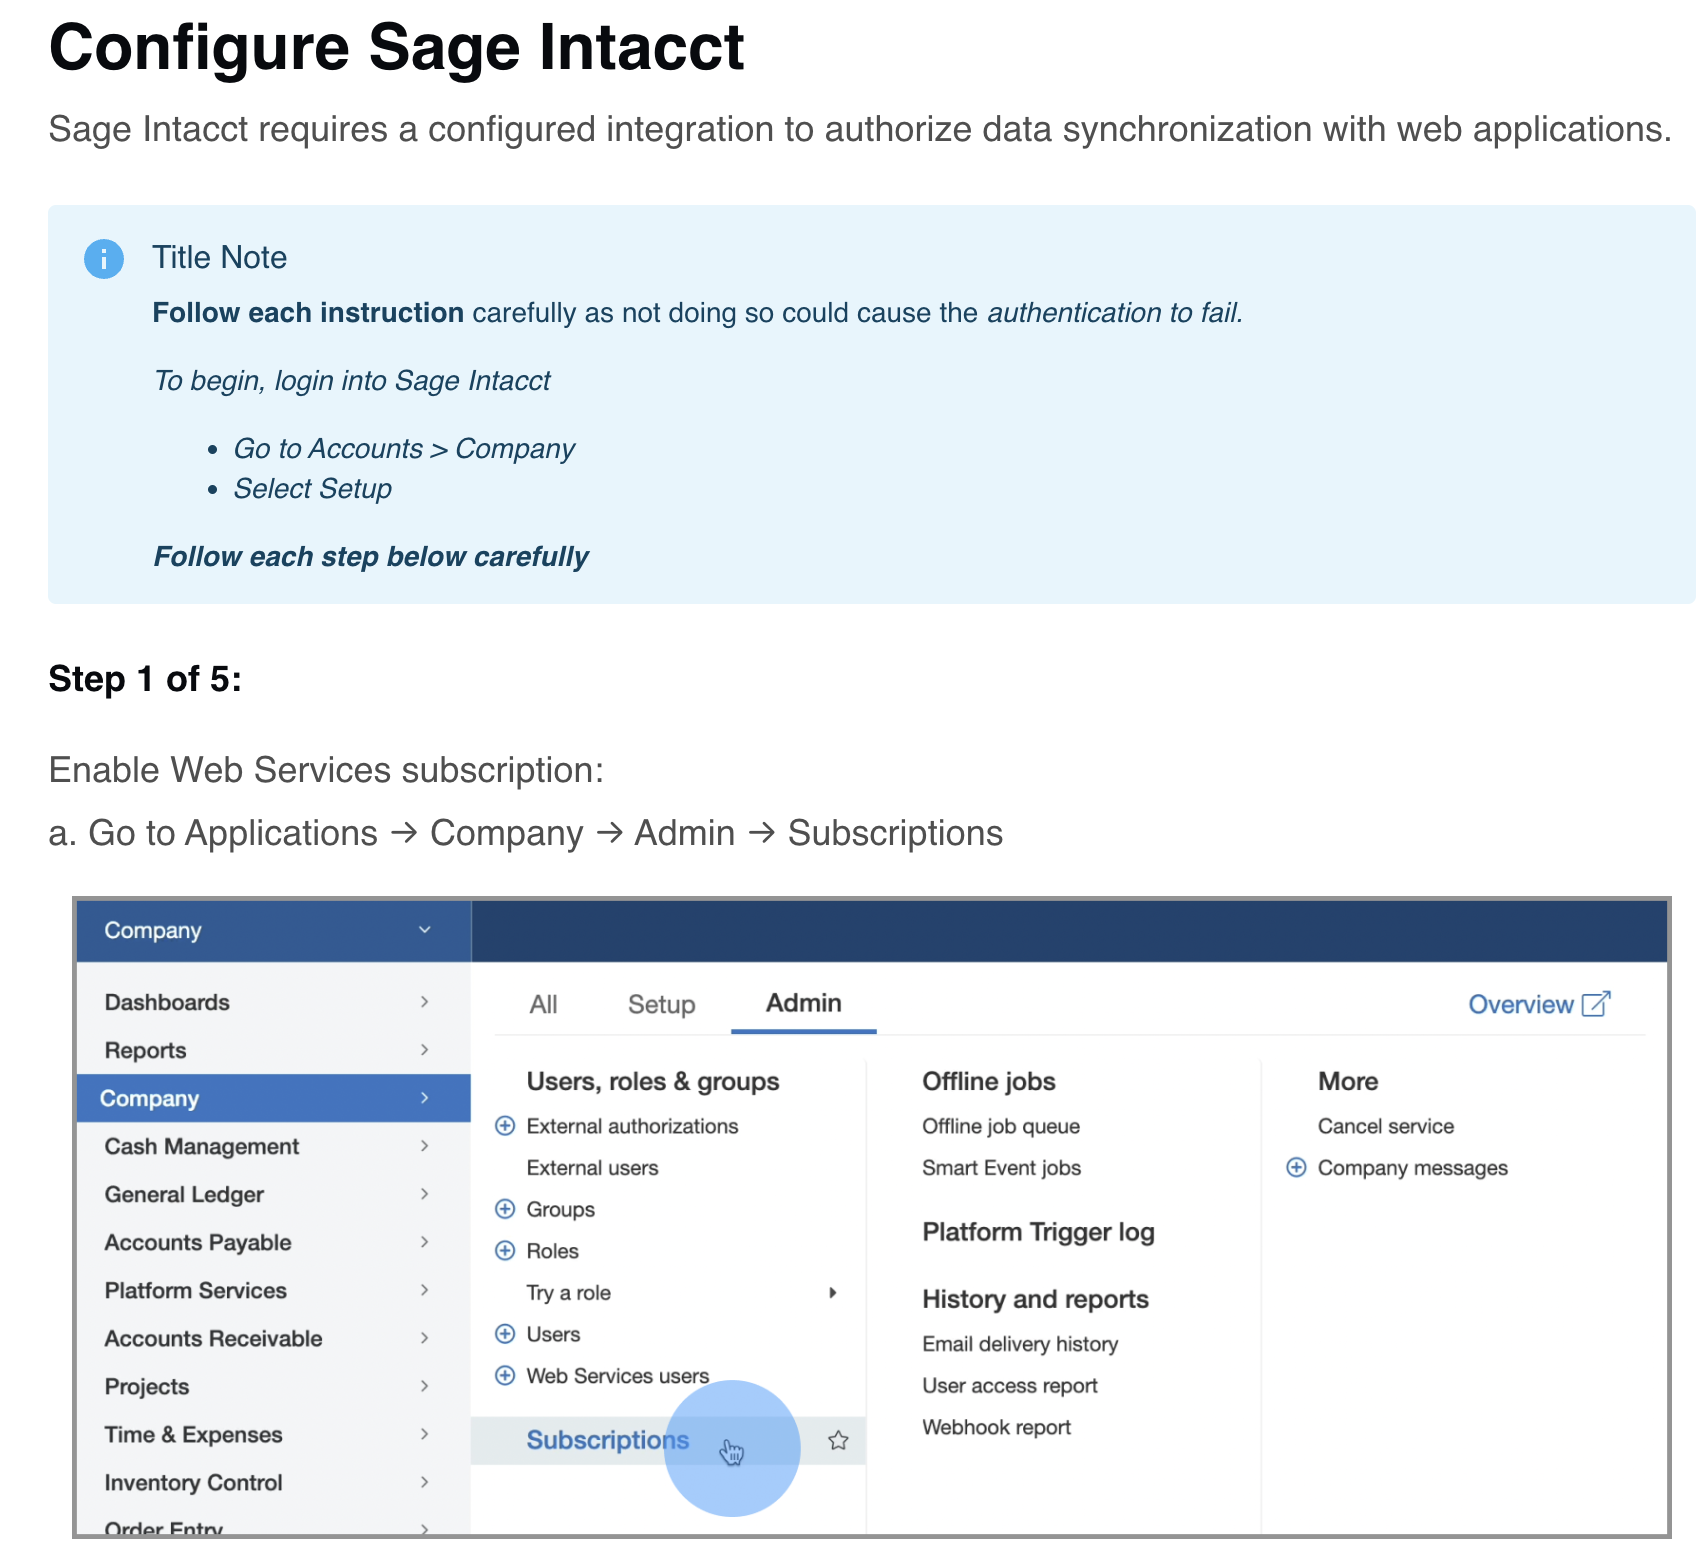Expand the Inventory Control chevron
This screenshot has width=1696, height=1568.
coord(424,1482)
